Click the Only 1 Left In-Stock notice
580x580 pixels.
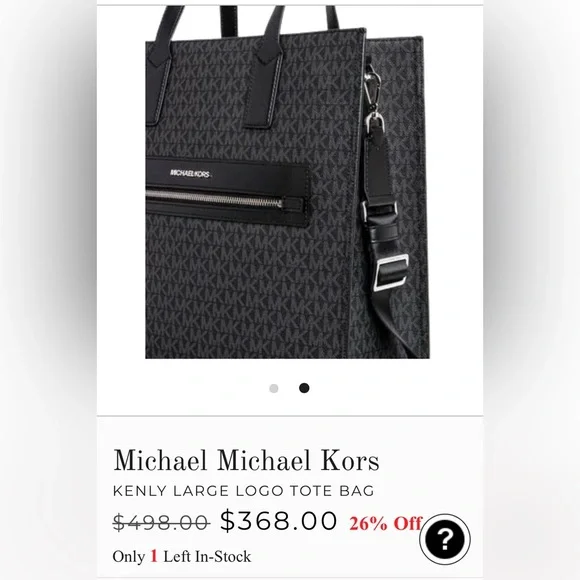(x=182, y=556)
